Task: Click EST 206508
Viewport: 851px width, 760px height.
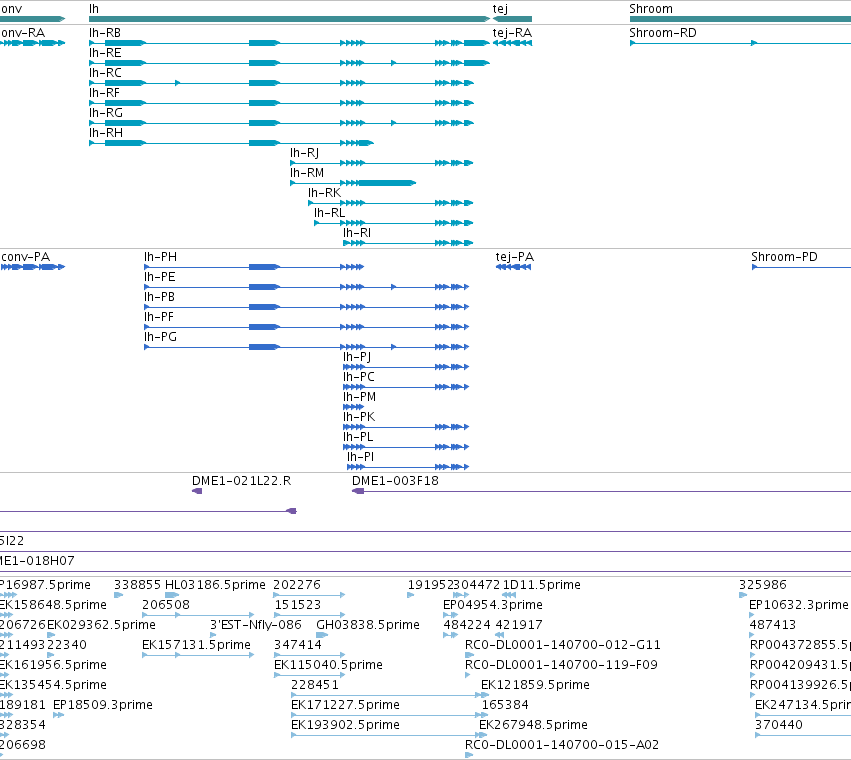Action: click(166, 605)
